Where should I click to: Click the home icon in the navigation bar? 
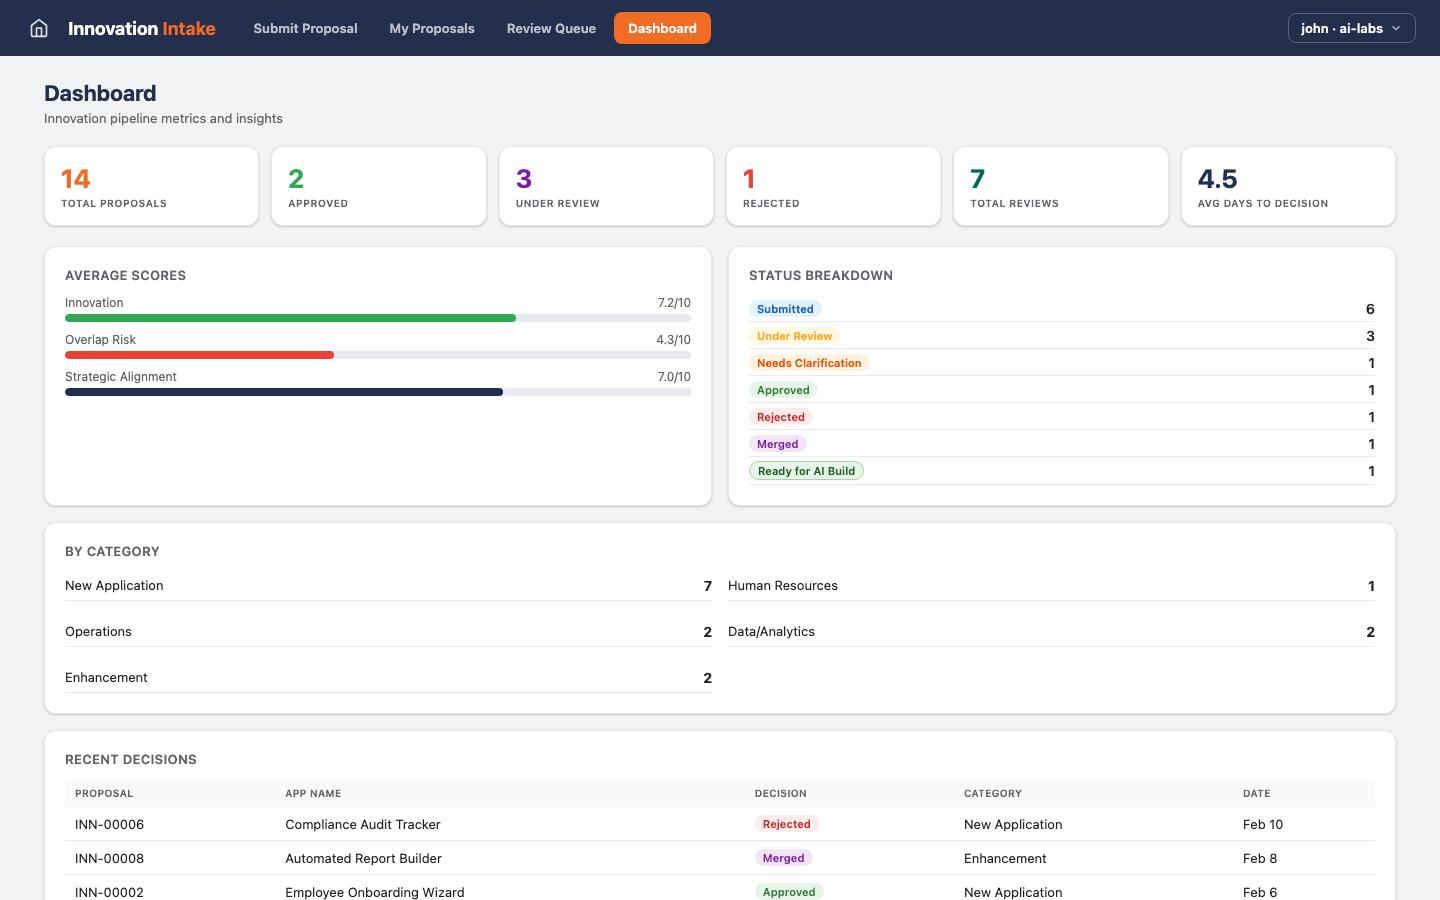point(38,28)
